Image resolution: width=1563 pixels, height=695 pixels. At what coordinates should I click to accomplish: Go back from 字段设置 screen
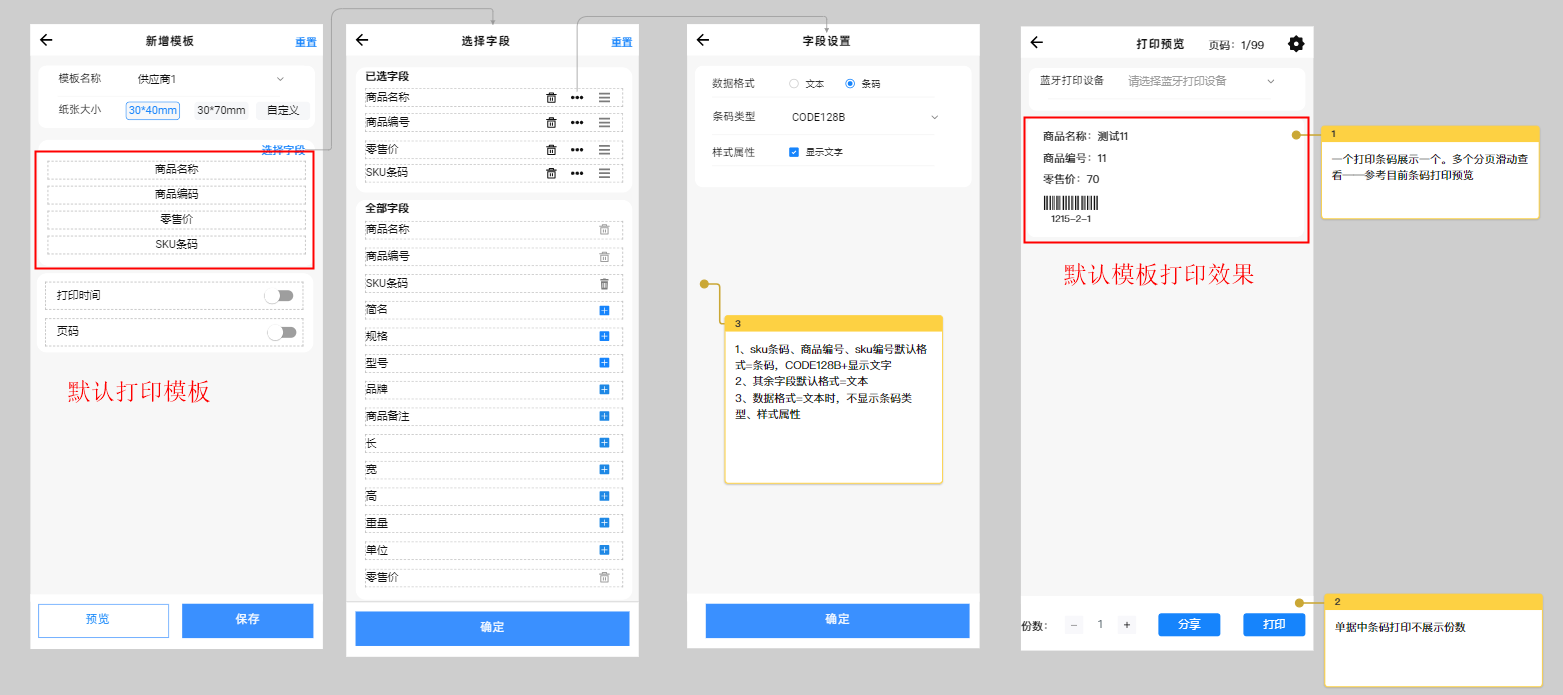pyautogui.click(x=703, y=40)
